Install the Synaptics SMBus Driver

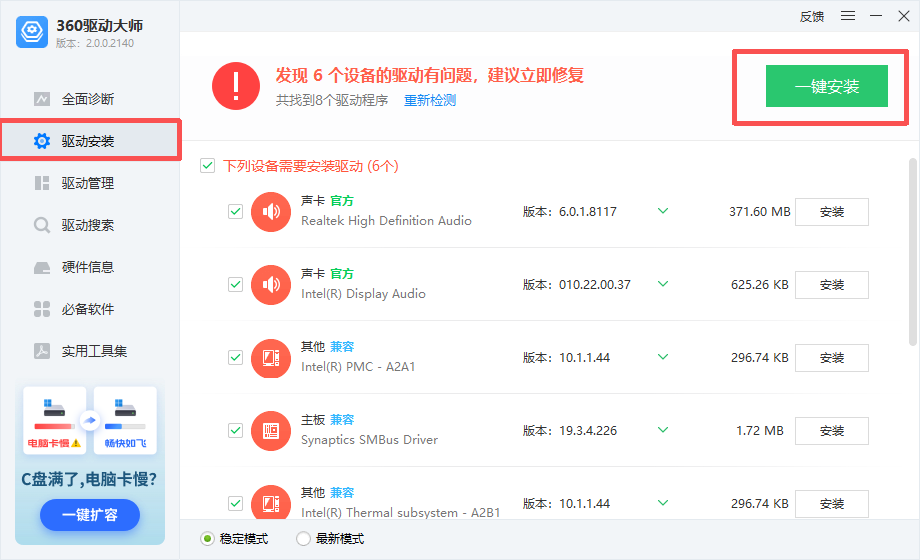(832, 431)
